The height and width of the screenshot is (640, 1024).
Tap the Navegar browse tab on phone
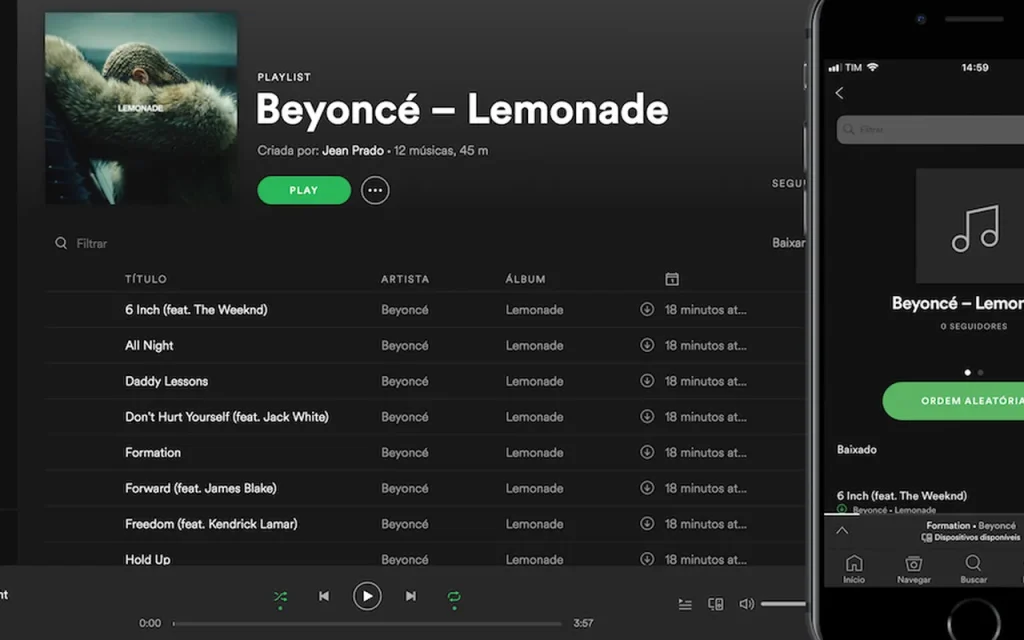coord(914,569)
